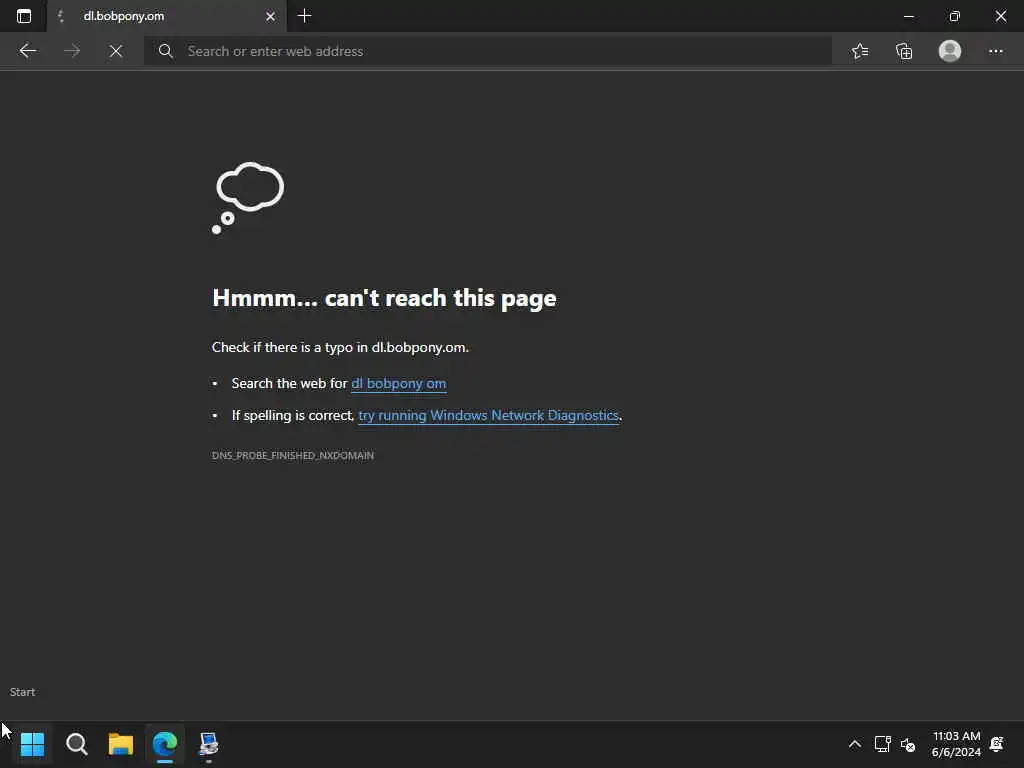Click the forward navigation arrow
Screen dimensions: 1024x768
tap(72, 51)
